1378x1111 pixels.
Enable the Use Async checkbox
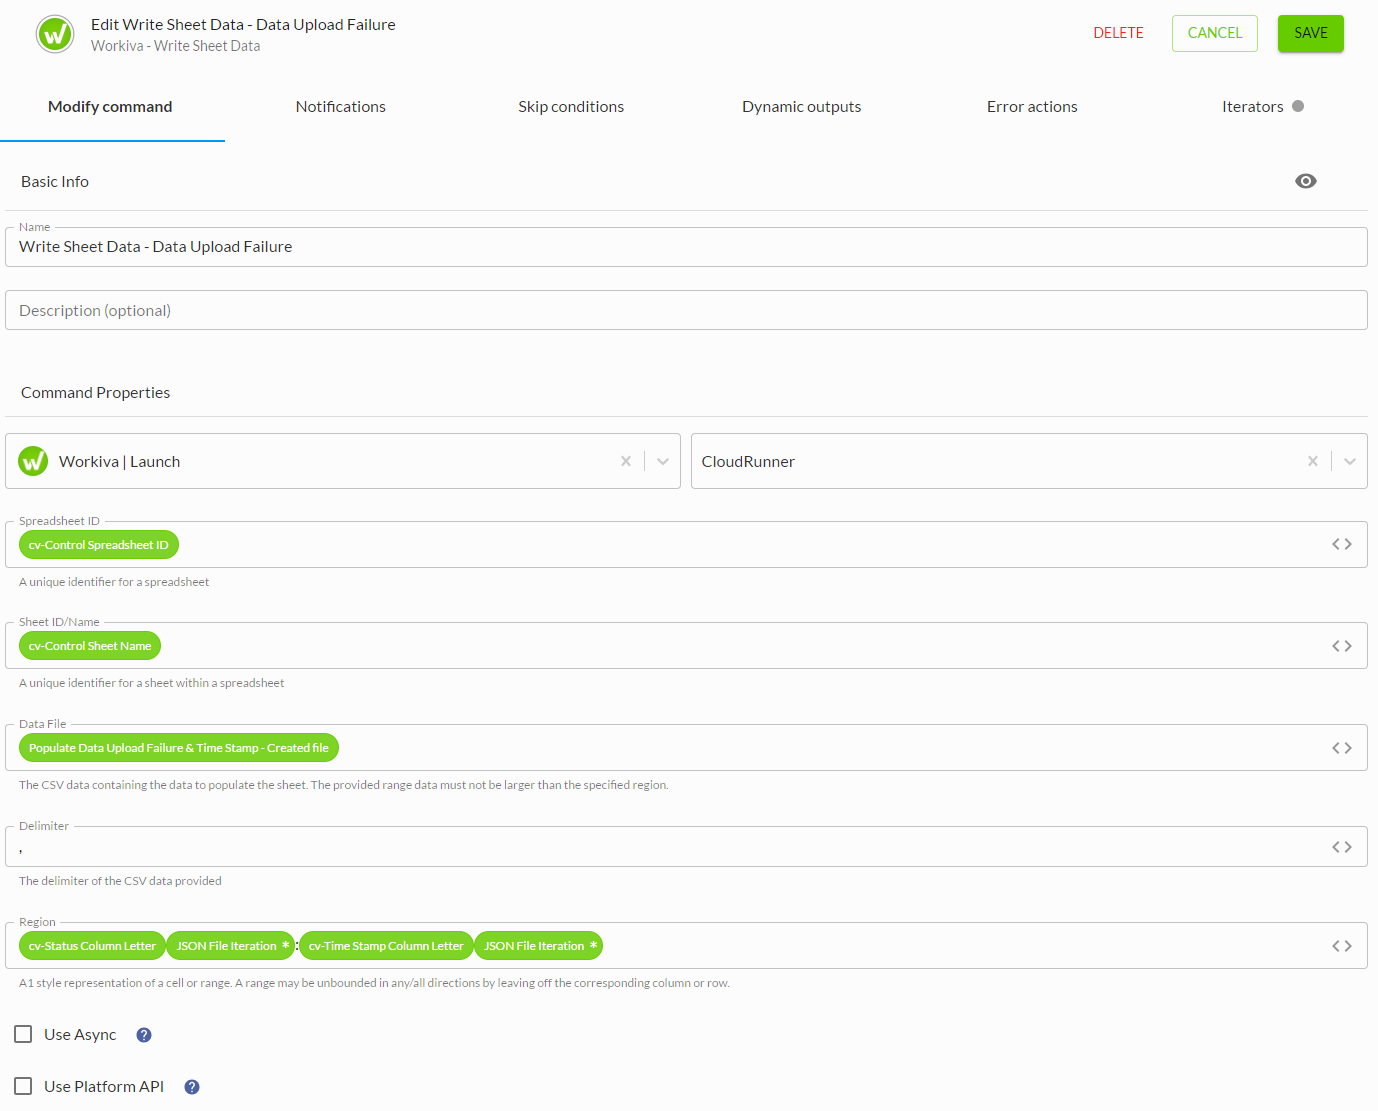(23, 1034)
